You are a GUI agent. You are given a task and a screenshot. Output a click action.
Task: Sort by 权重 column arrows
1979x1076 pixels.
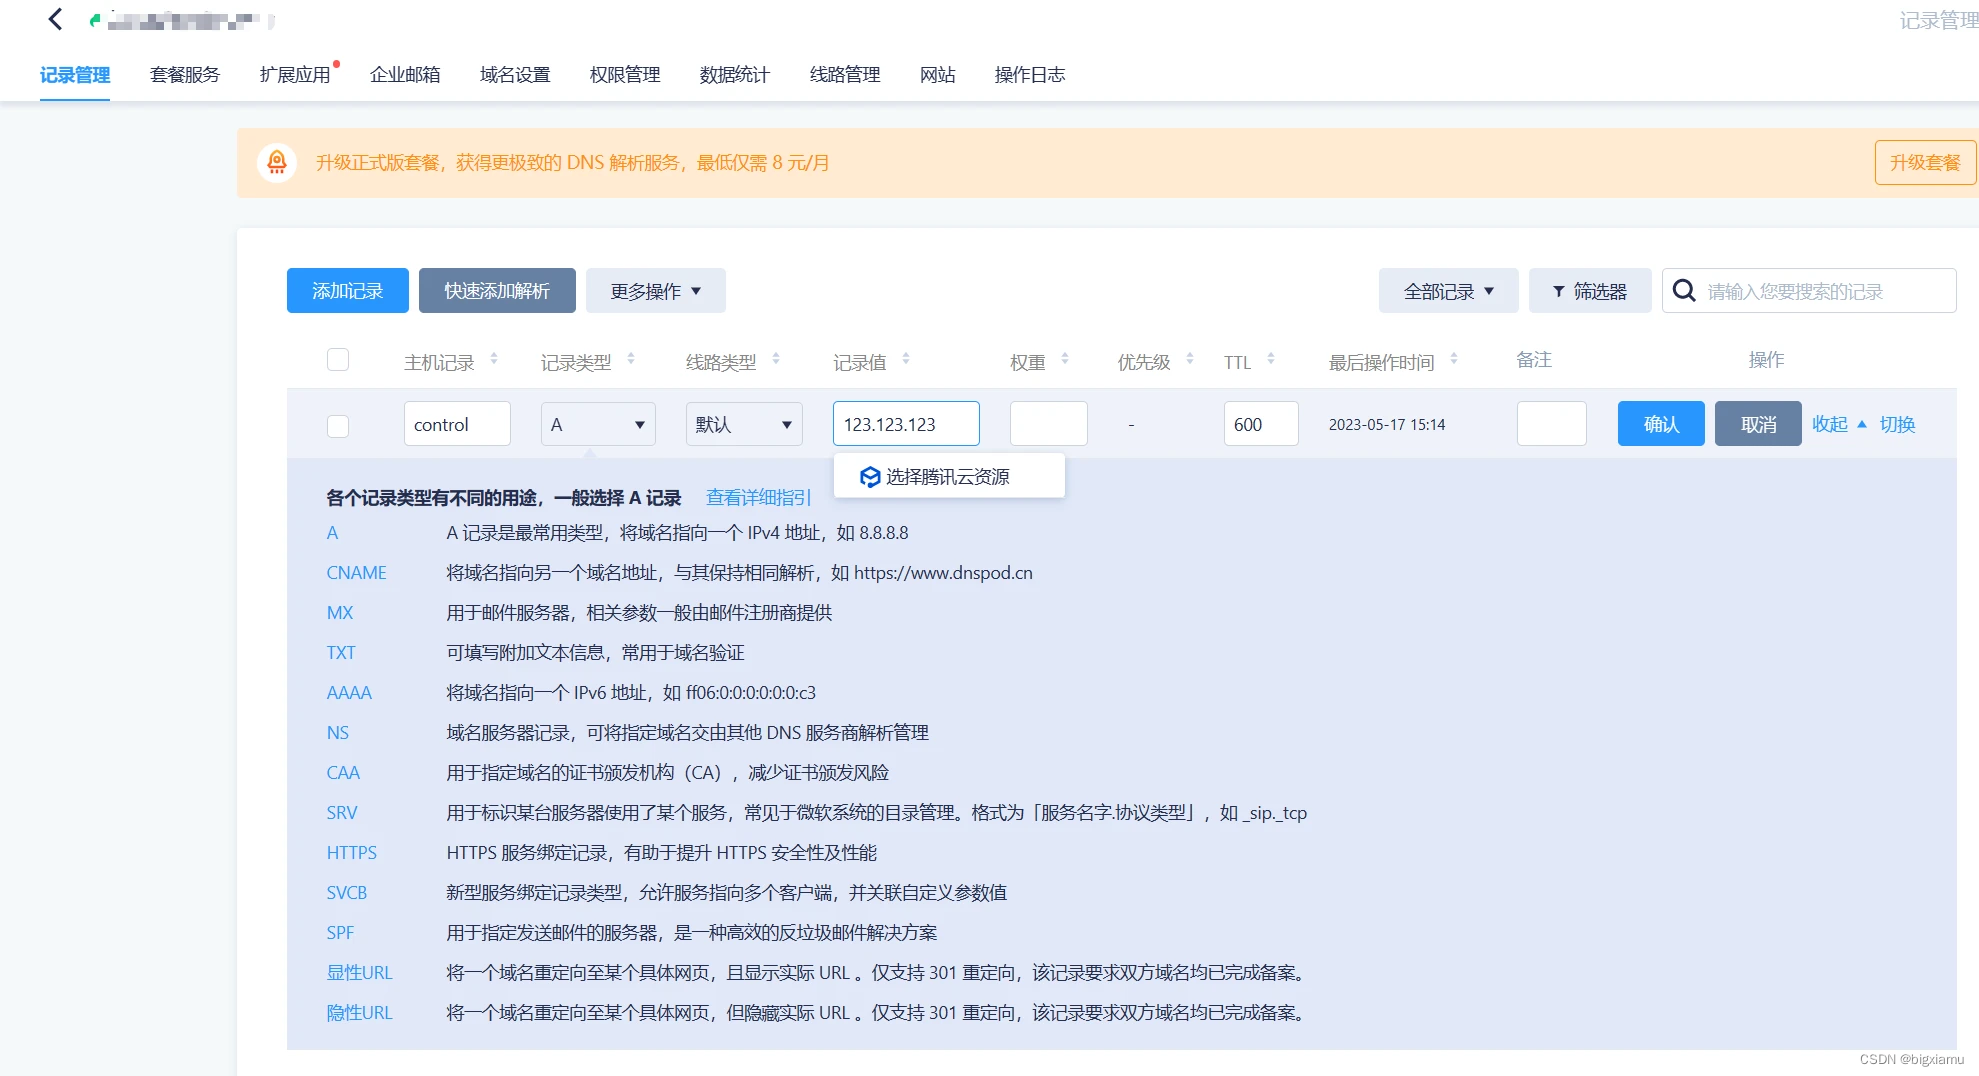(x=1065, y=359)
